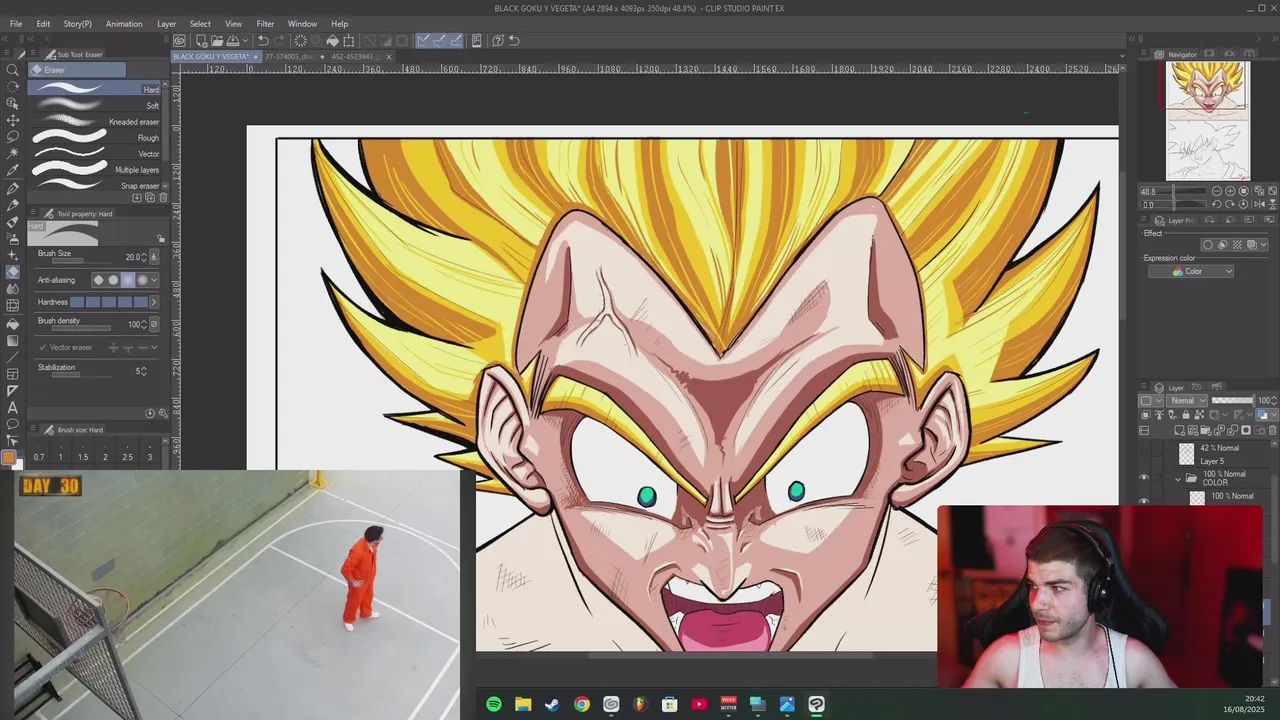Image resolution: width=1280 pixels, height=720 pixels.
Task: Select the Kneaded eraser sub tool
Action: (x=95, y=121)
